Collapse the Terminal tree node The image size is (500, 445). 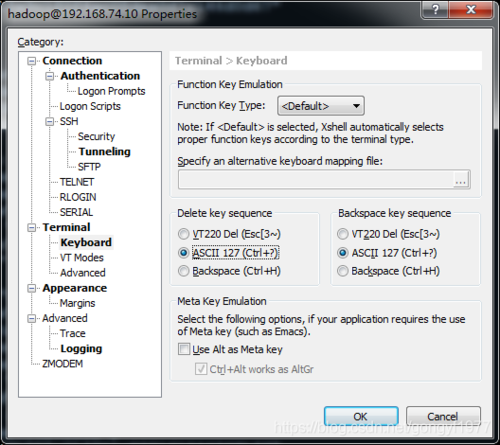(x=32, y=228)
